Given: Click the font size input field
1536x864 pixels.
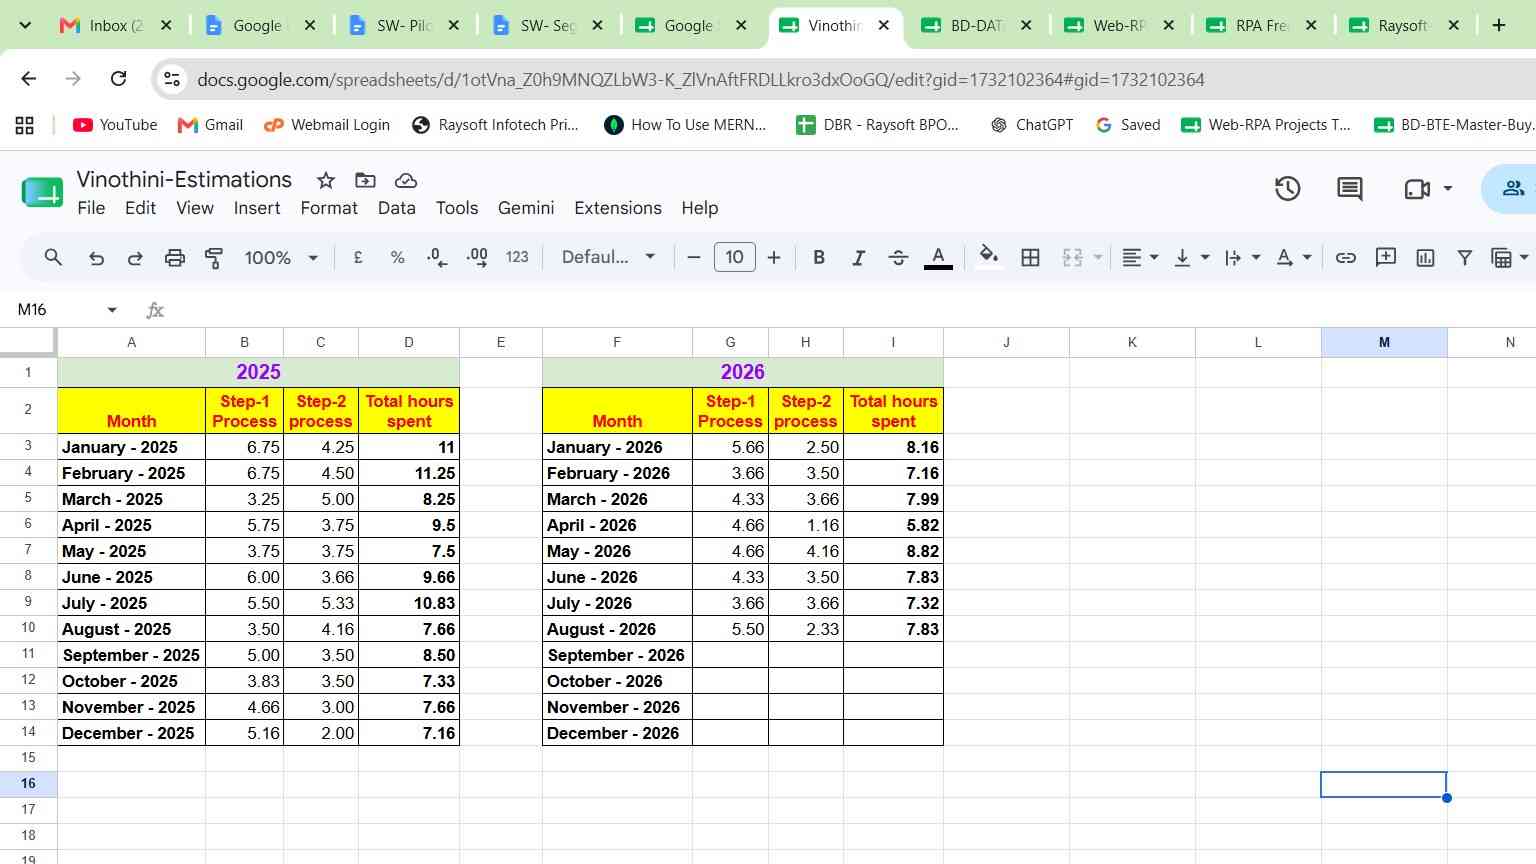Looking at the screenshot, I should tap(734, 257).
